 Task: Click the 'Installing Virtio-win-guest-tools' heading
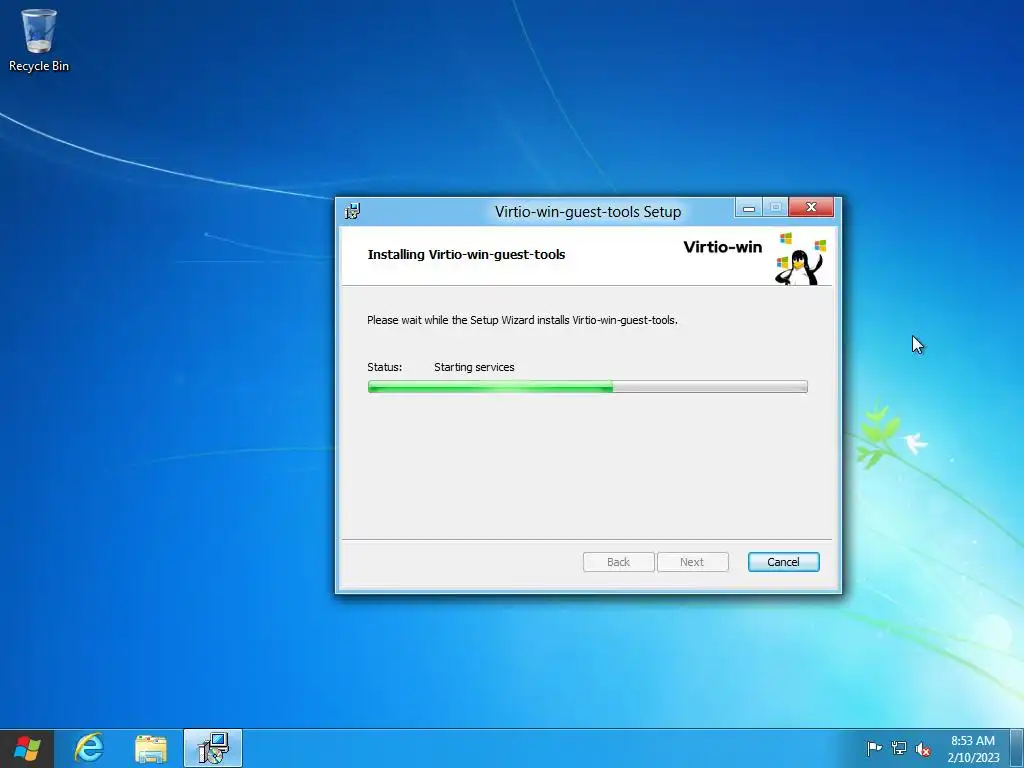(466, 255)
